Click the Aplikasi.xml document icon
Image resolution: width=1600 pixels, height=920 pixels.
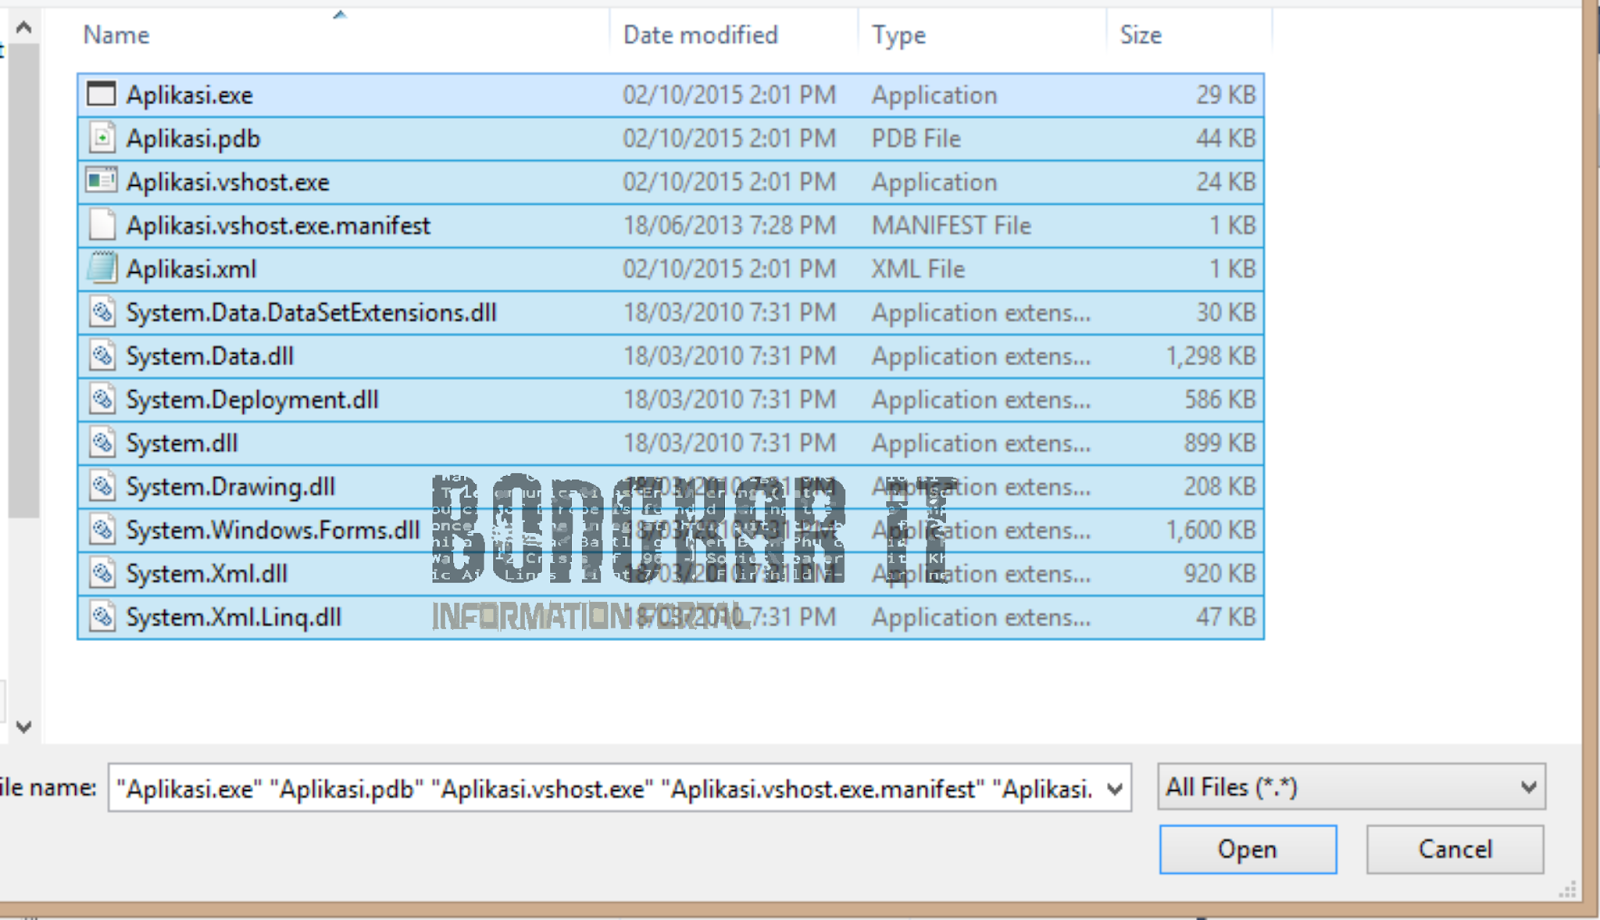coord(101,268)
